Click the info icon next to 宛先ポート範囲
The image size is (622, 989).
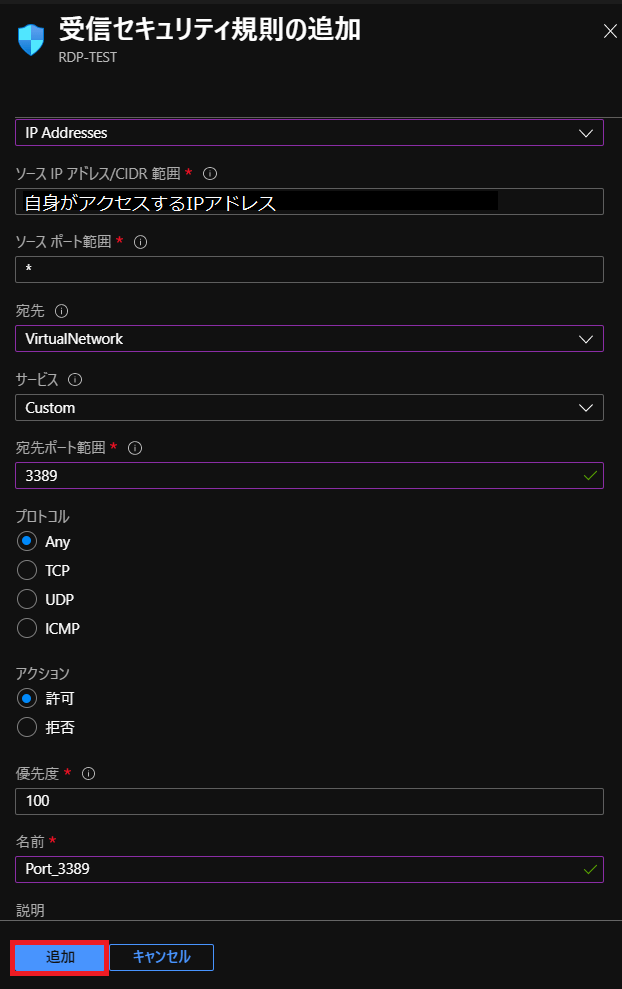pos(135,448)
